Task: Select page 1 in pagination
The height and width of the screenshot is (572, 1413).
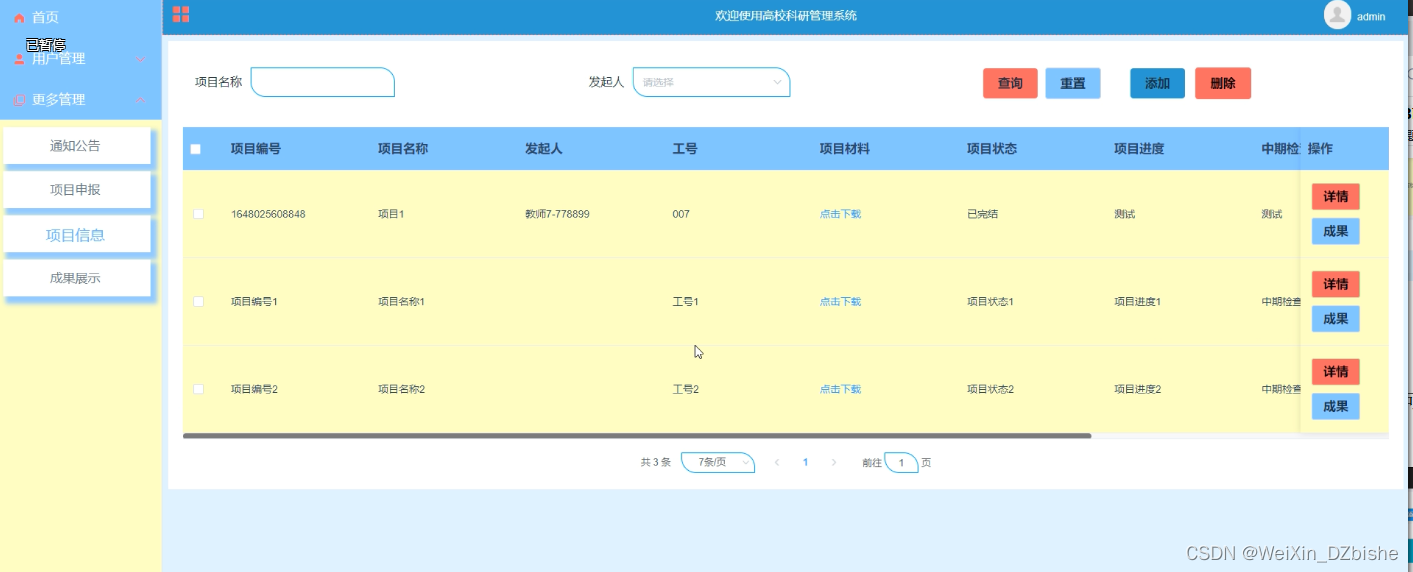Action: [805, 462]
